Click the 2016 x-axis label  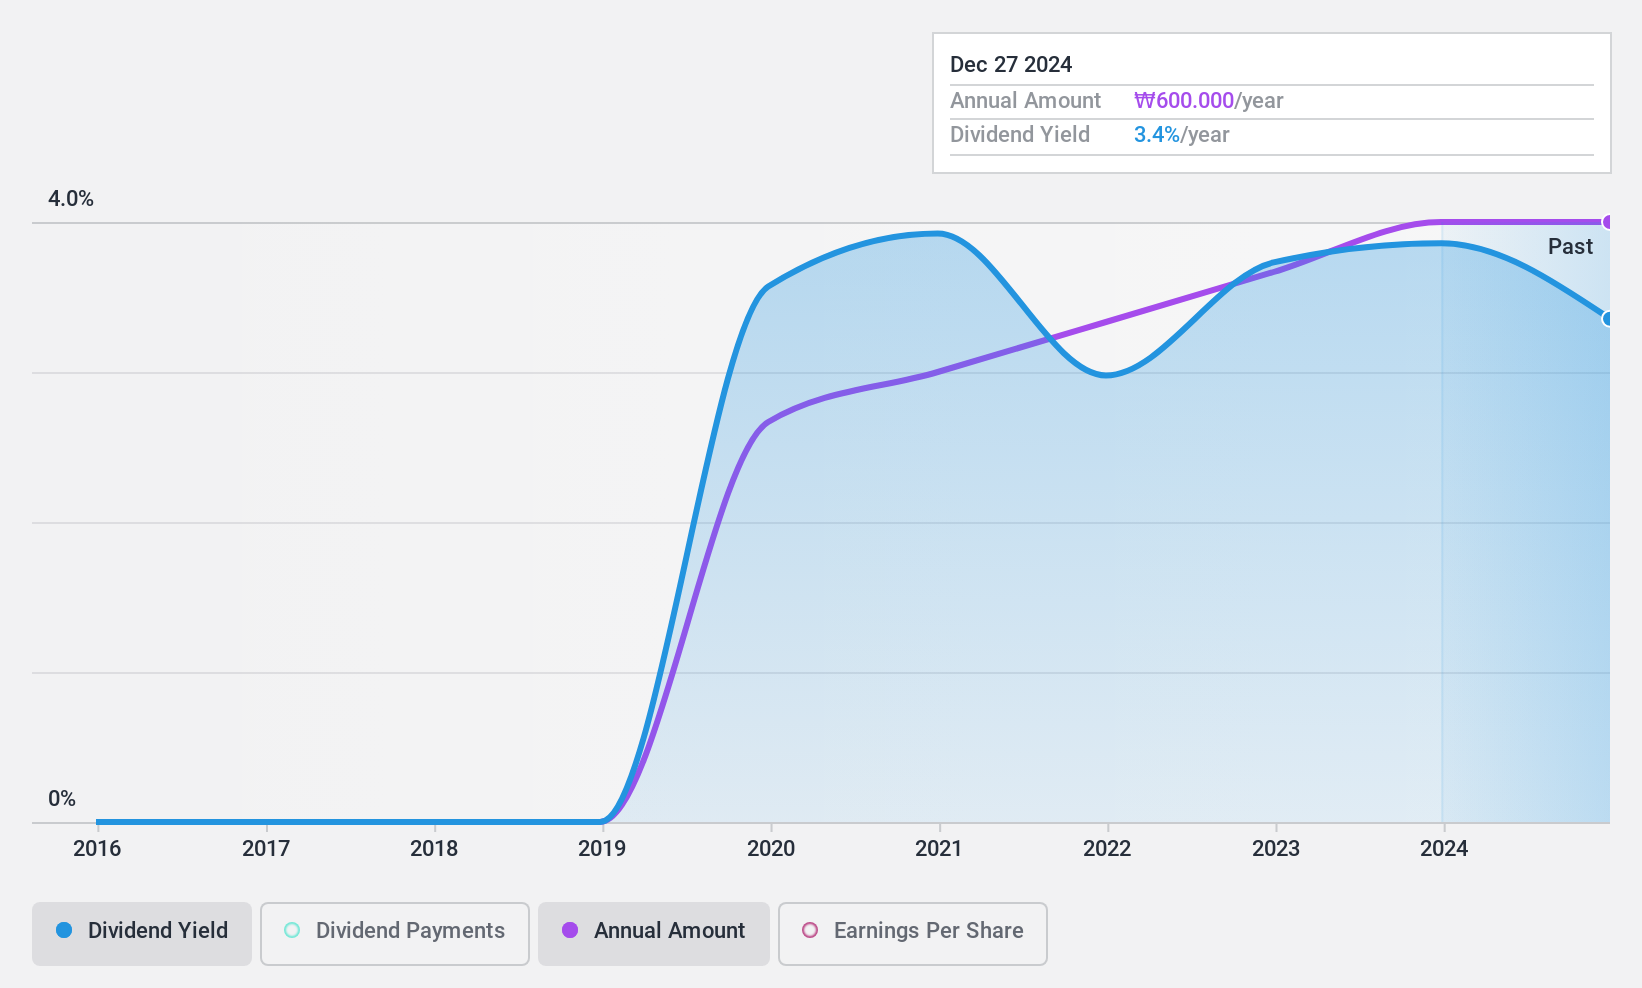pyautogui.click(x=97, y=849)
